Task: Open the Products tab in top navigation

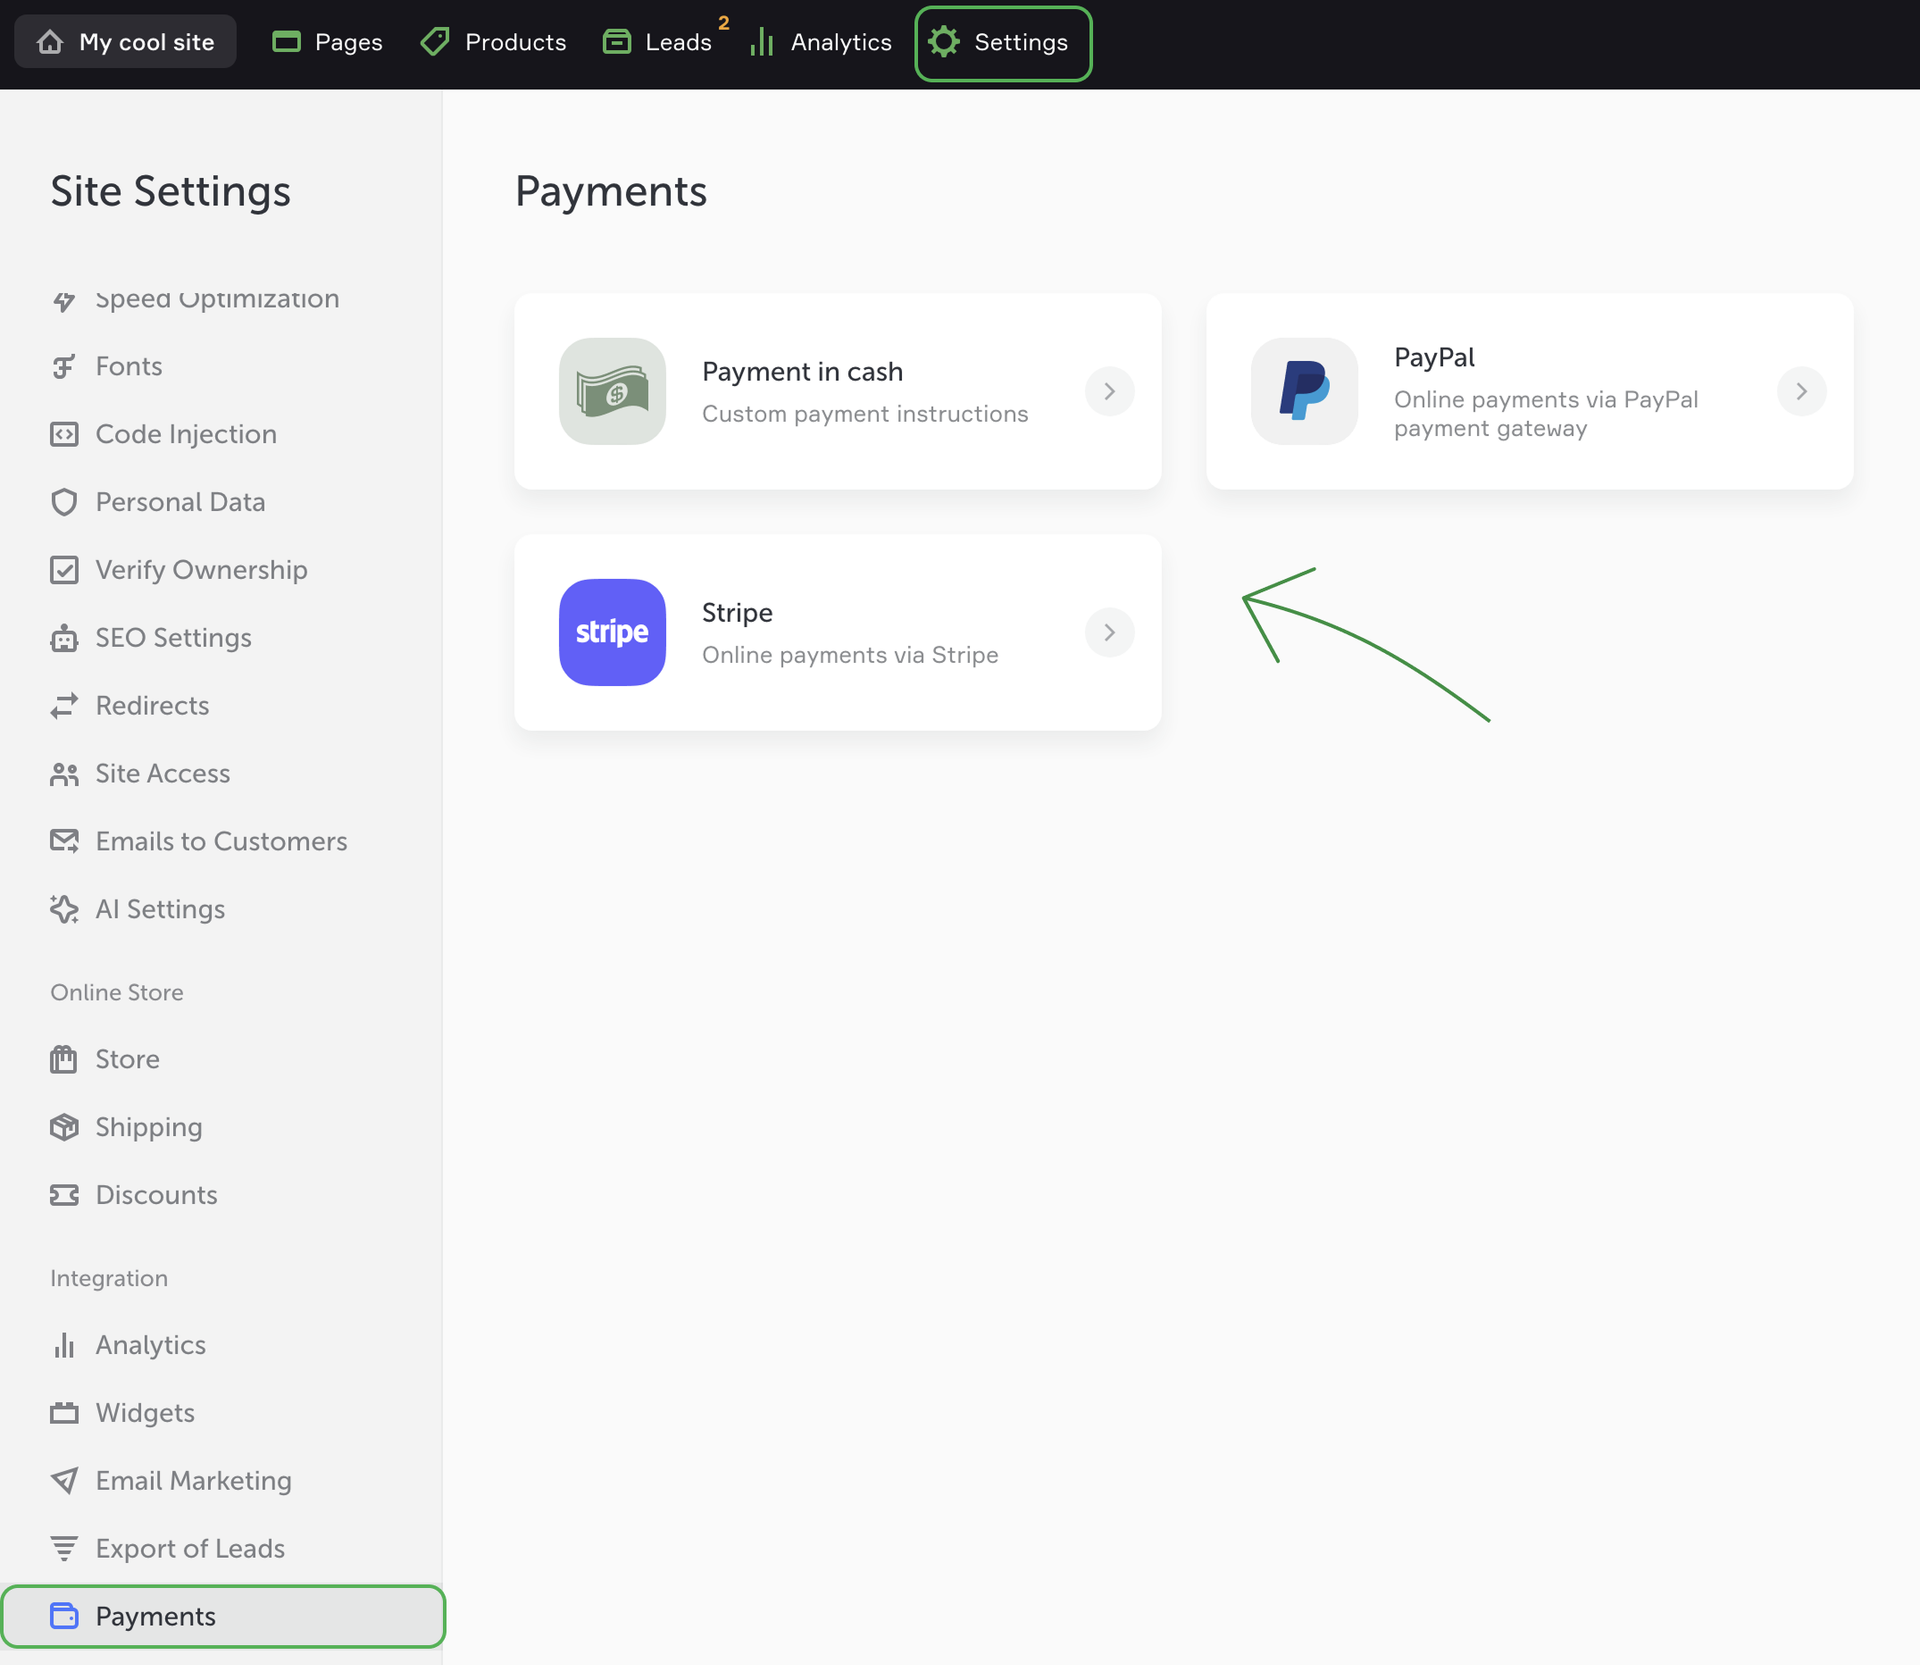Action: (494, 42)
